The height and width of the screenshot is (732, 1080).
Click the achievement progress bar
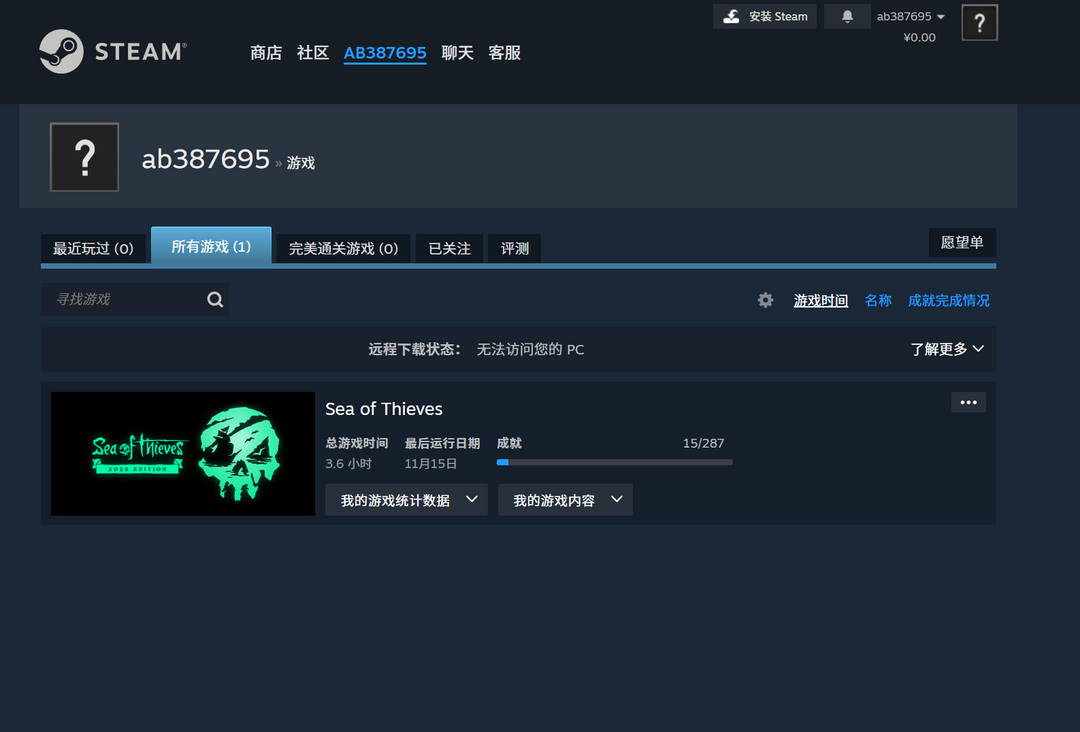click(614, 462)
